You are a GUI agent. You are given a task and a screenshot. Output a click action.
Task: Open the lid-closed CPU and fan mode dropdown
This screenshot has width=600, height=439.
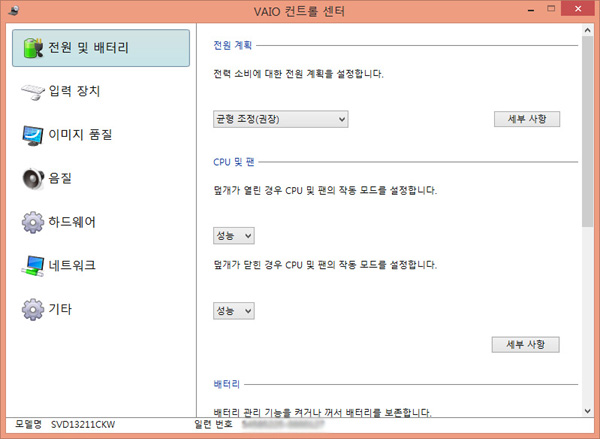[234, 311]
